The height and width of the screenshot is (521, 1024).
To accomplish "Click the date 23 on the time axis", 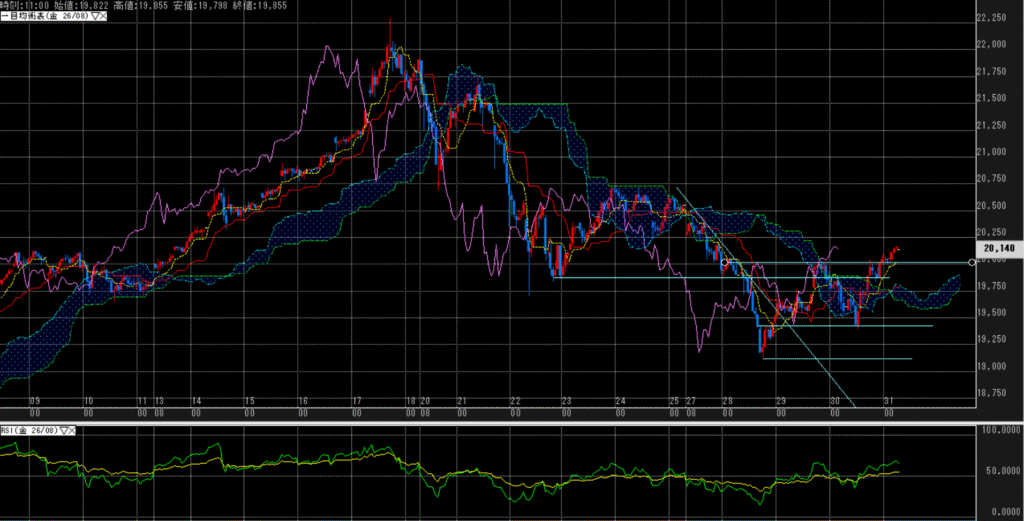I will click(566, 400).
